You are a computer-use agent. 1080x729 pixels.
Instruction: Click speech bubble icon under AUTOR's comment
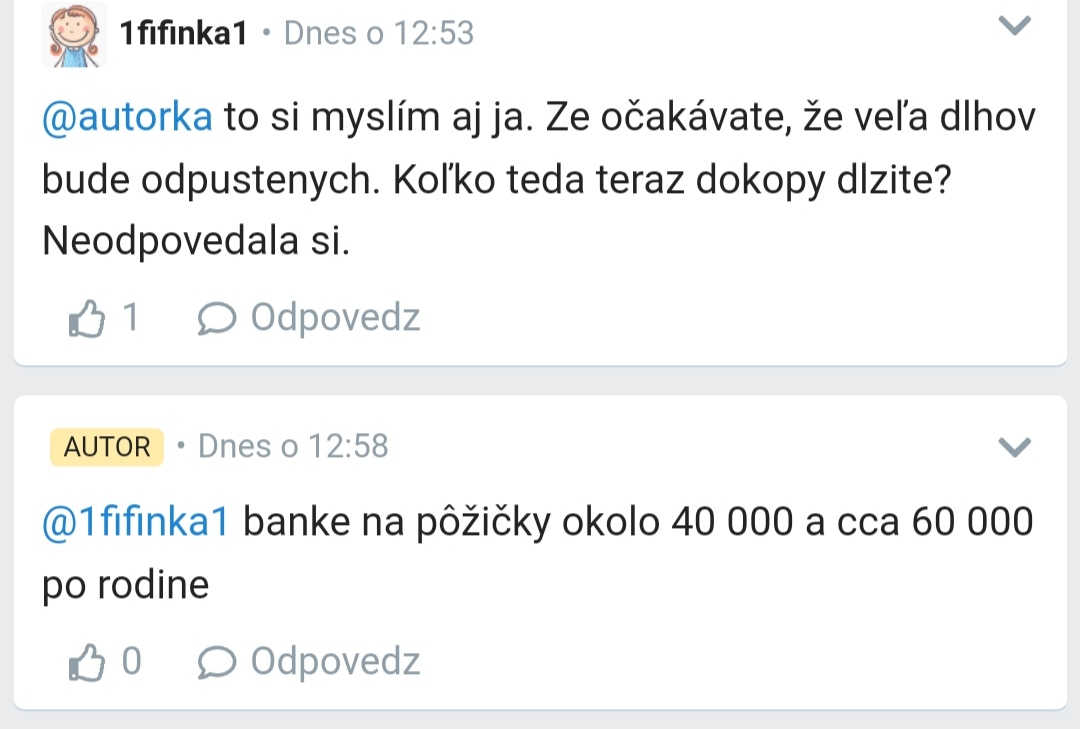coord(216,662)
